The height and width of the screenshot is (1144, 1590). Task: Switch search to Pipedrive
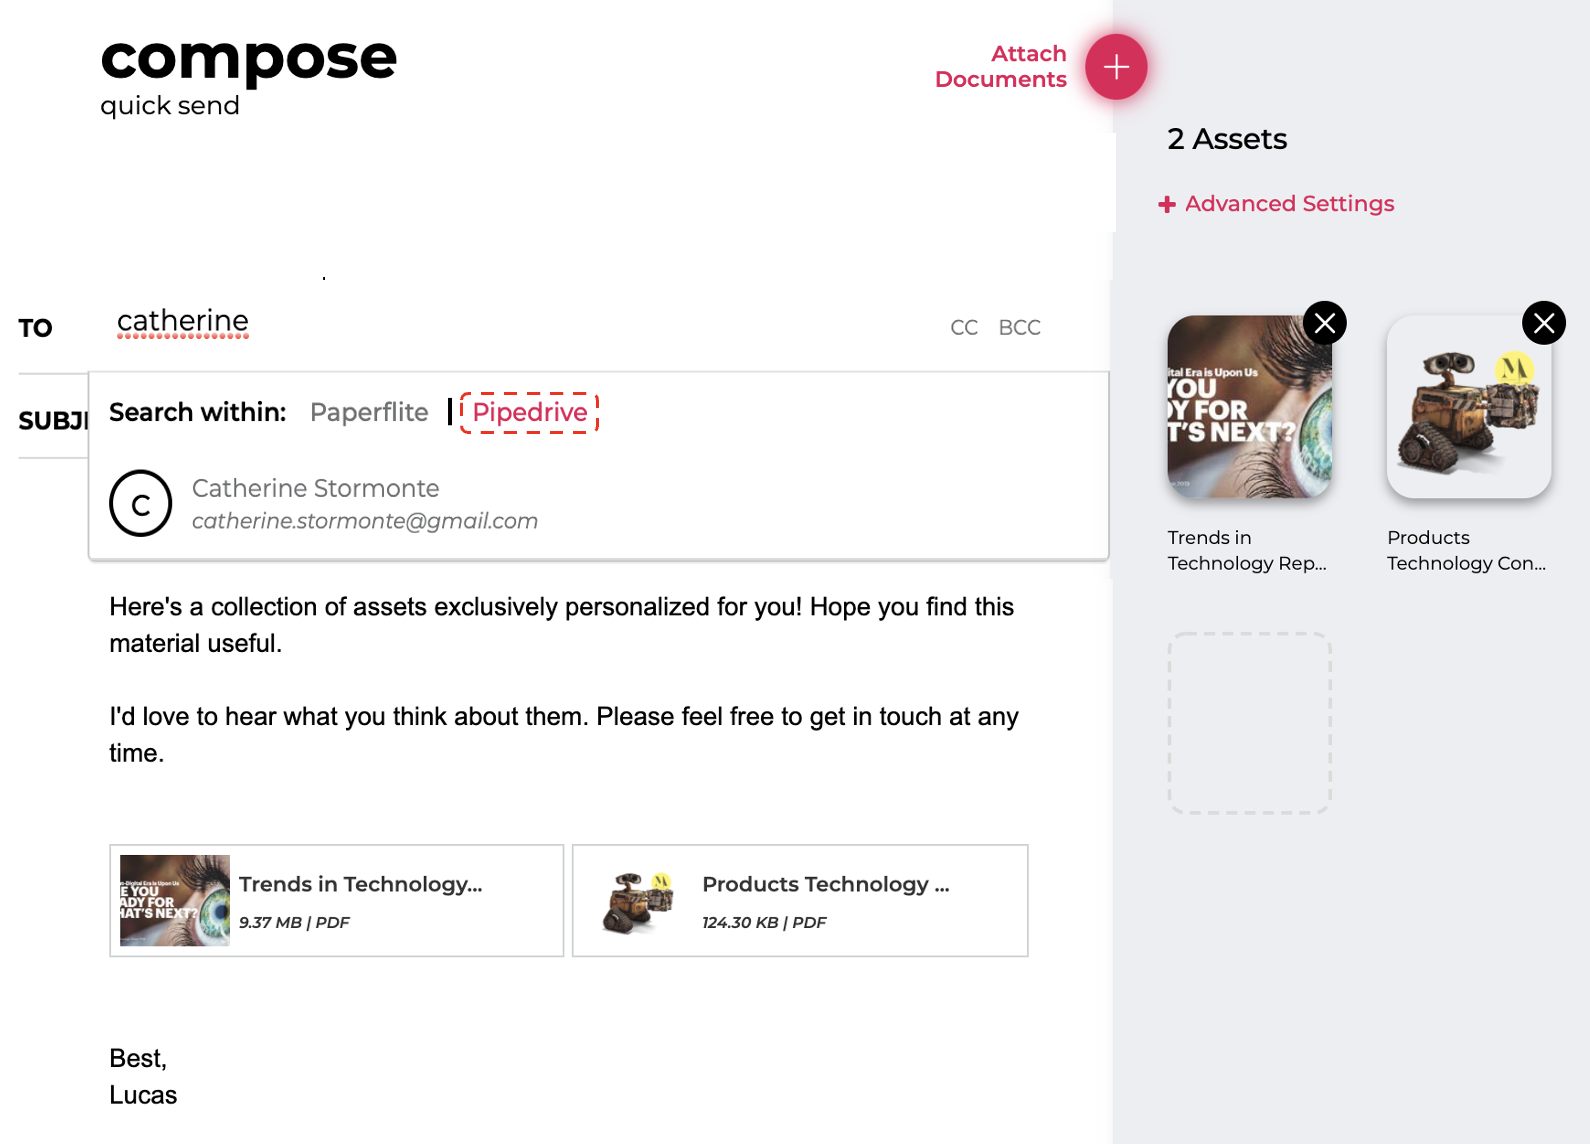529,412
